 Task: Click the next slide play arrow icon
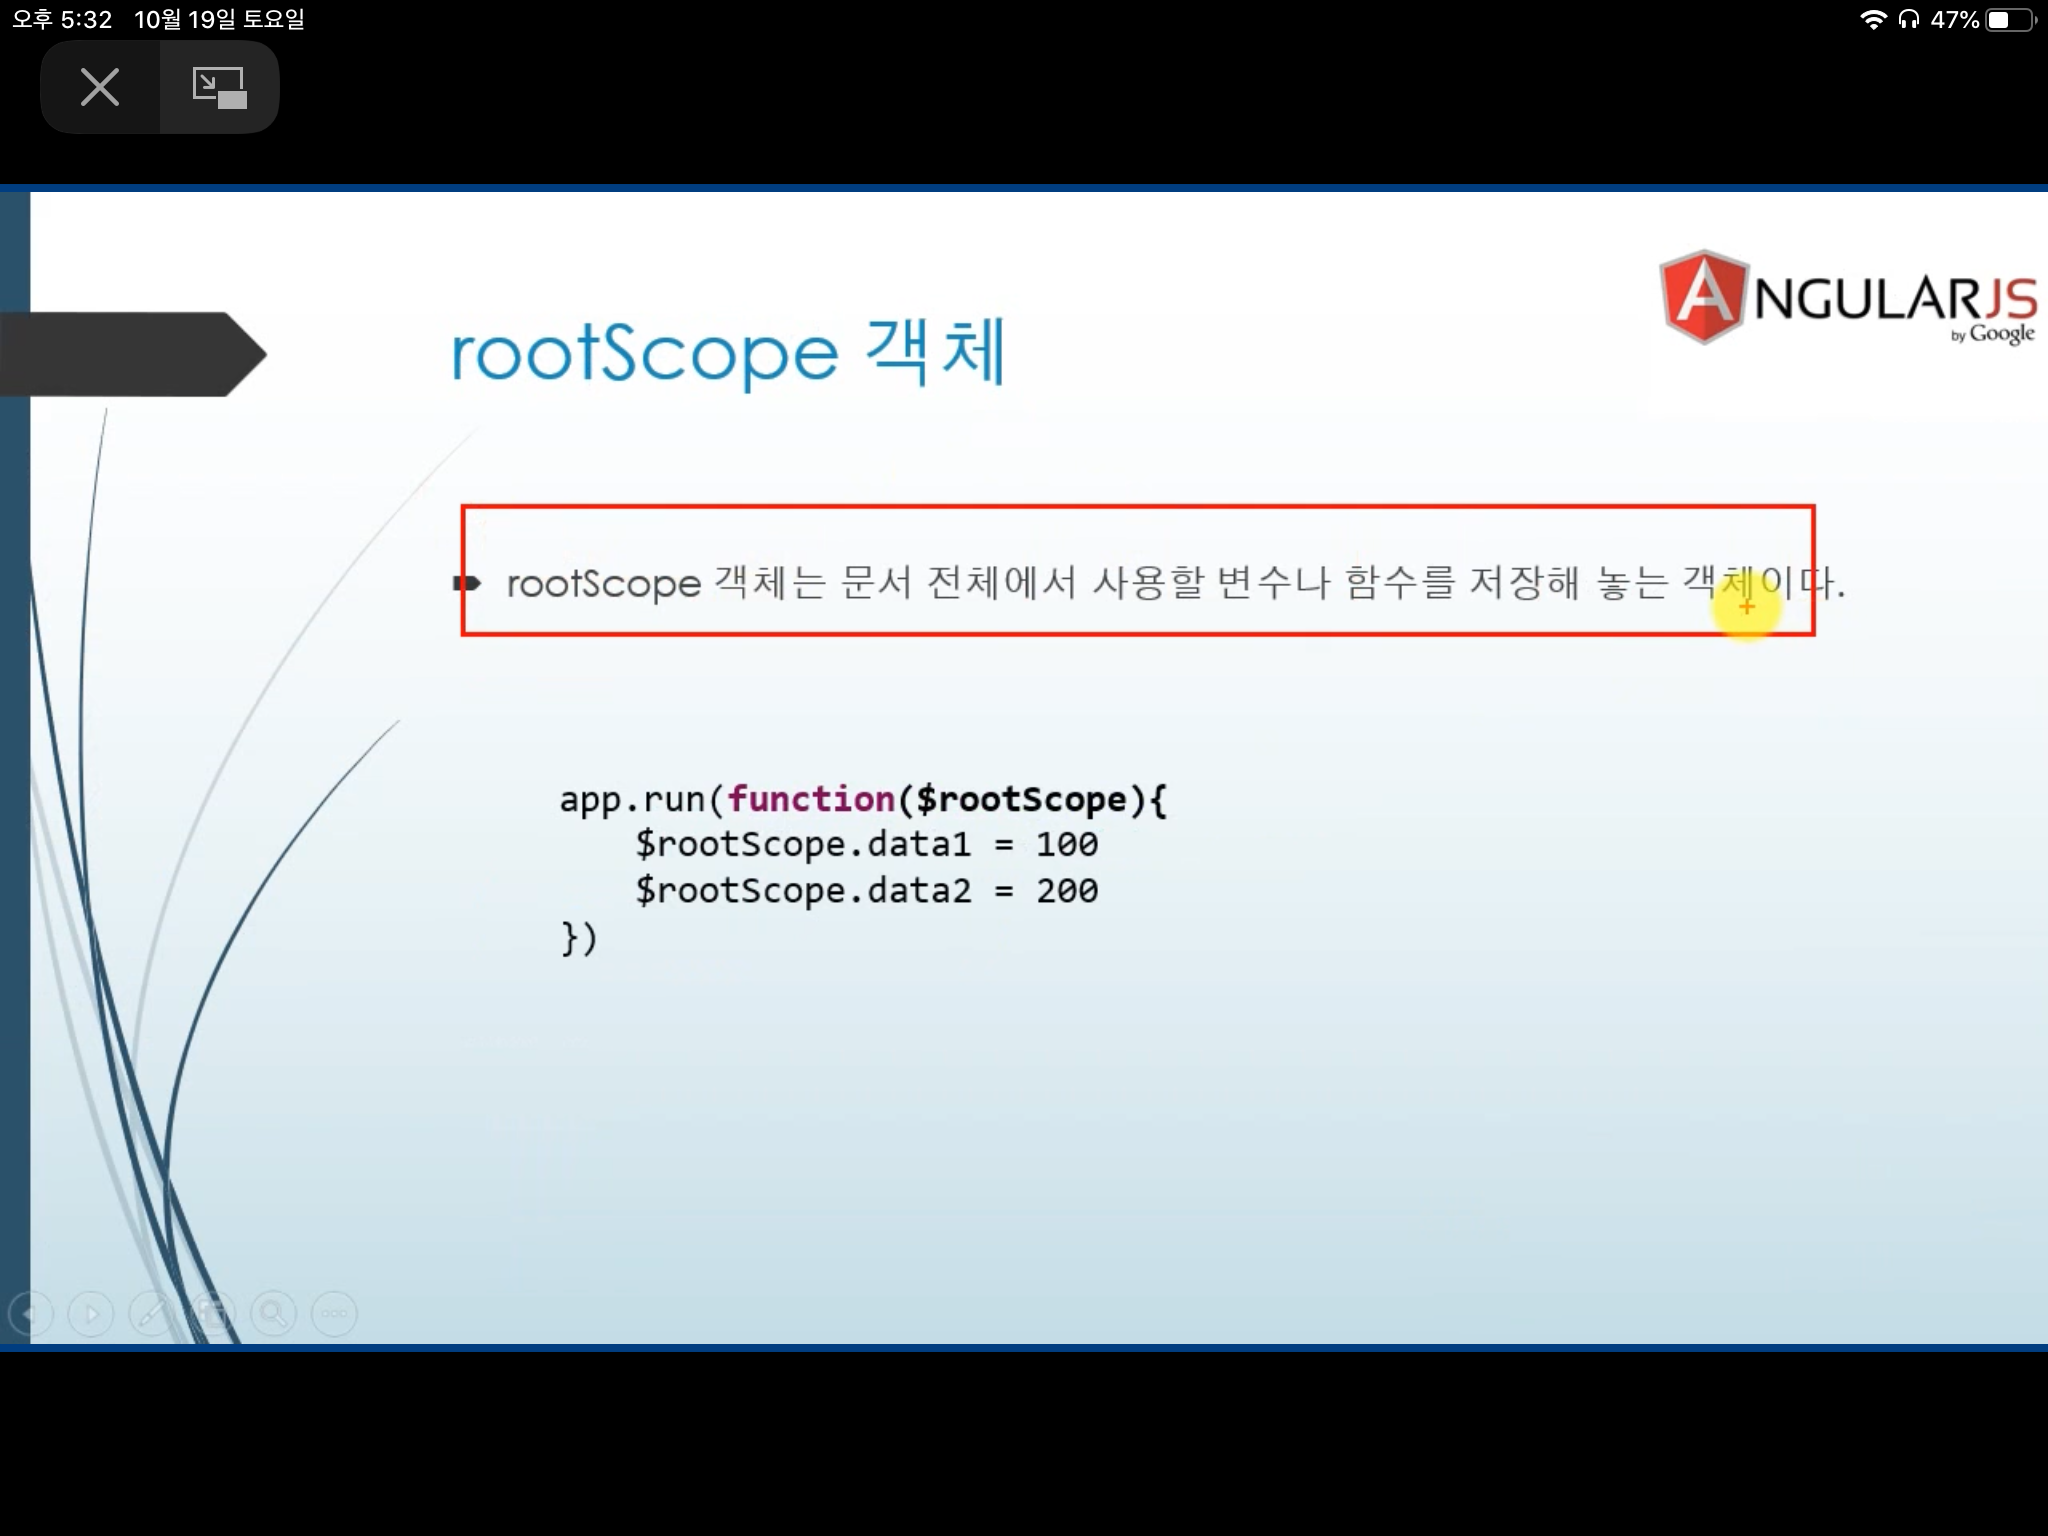pos(91,1313)
